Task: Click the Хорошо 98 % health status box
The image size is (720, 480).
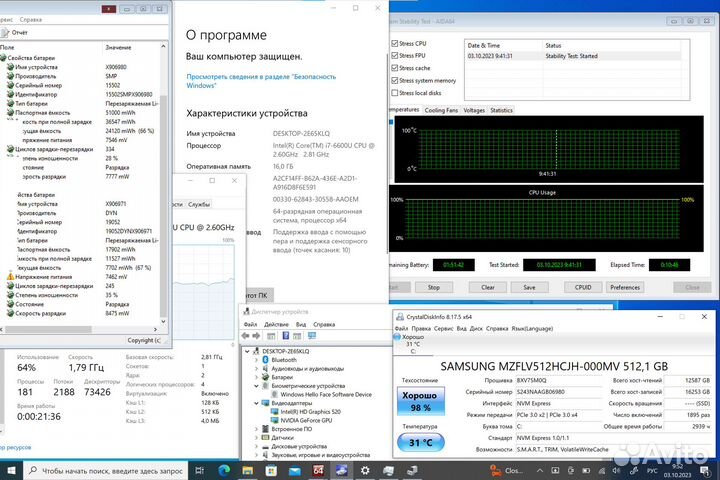Action: (x=420, y=401)
